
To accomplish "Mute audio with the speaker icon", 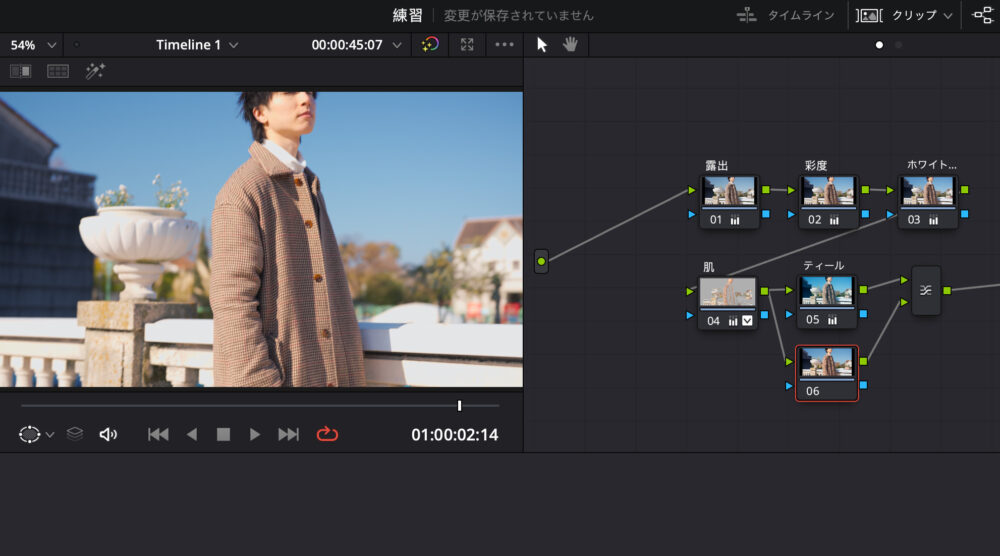I will pos(108,434).
